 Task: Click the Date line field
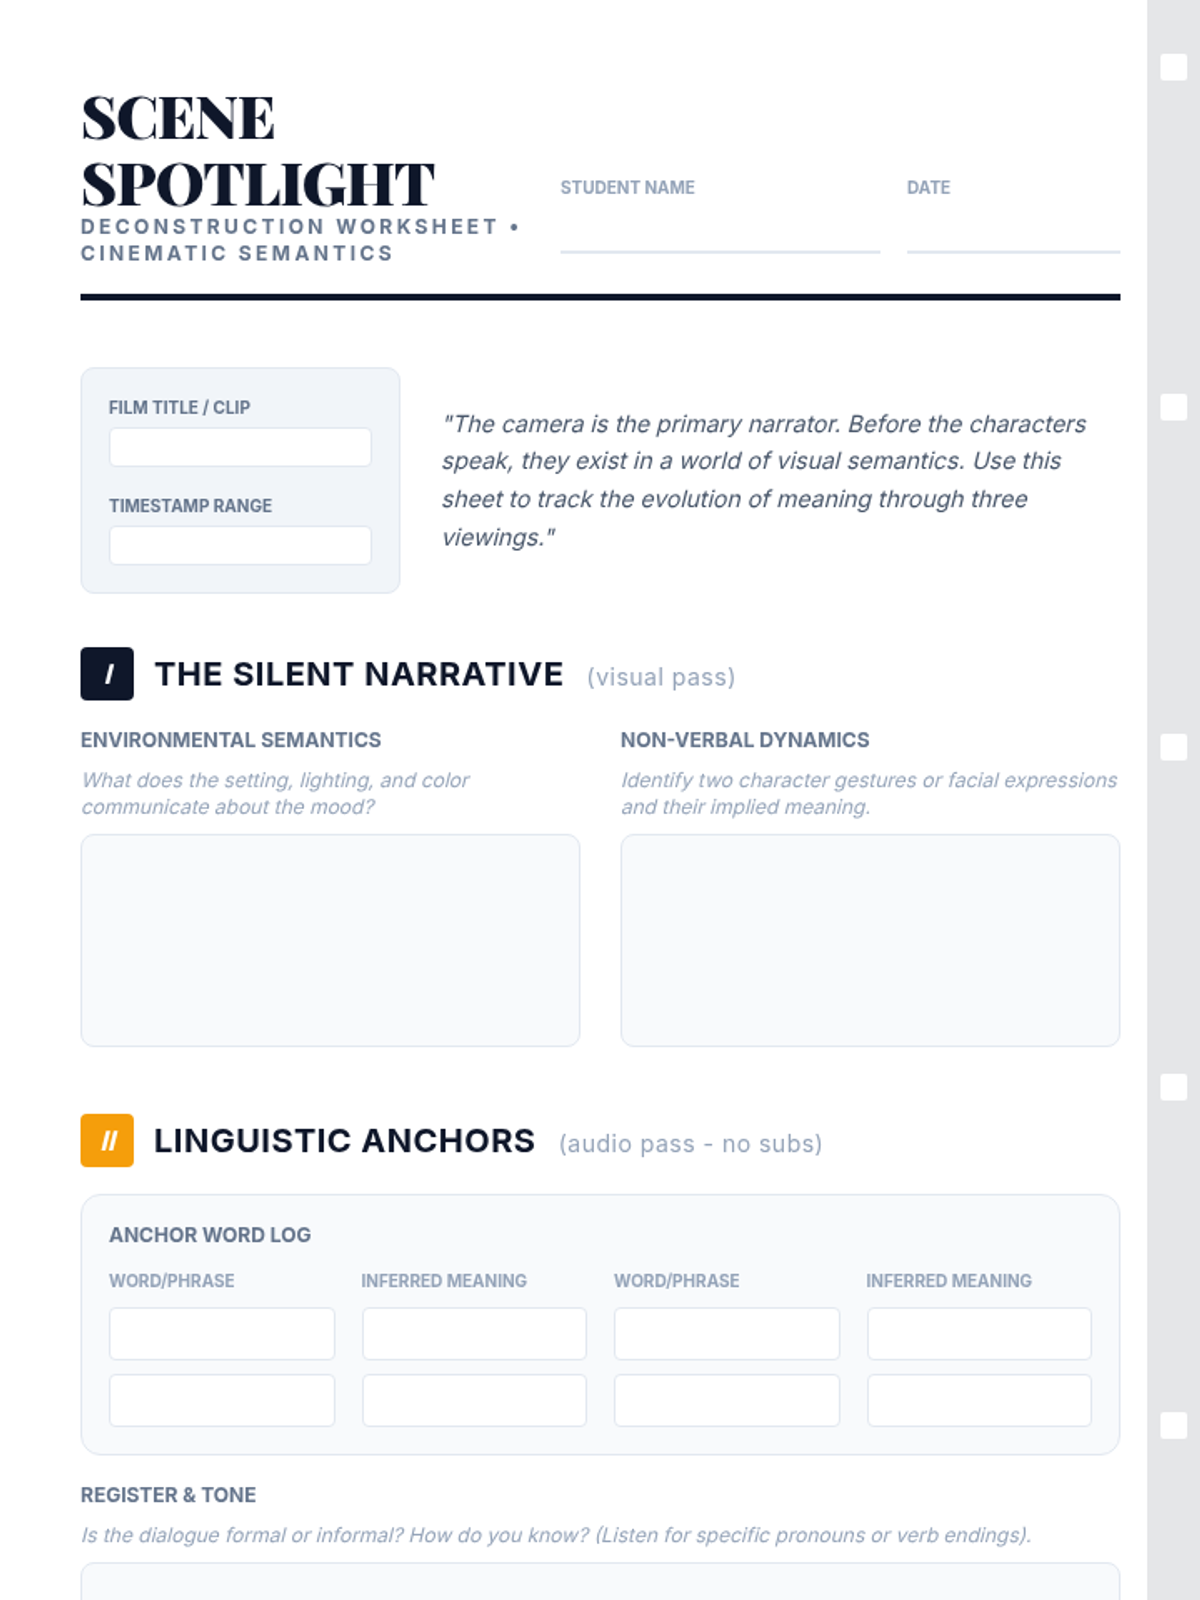[x=1012, y=232]
